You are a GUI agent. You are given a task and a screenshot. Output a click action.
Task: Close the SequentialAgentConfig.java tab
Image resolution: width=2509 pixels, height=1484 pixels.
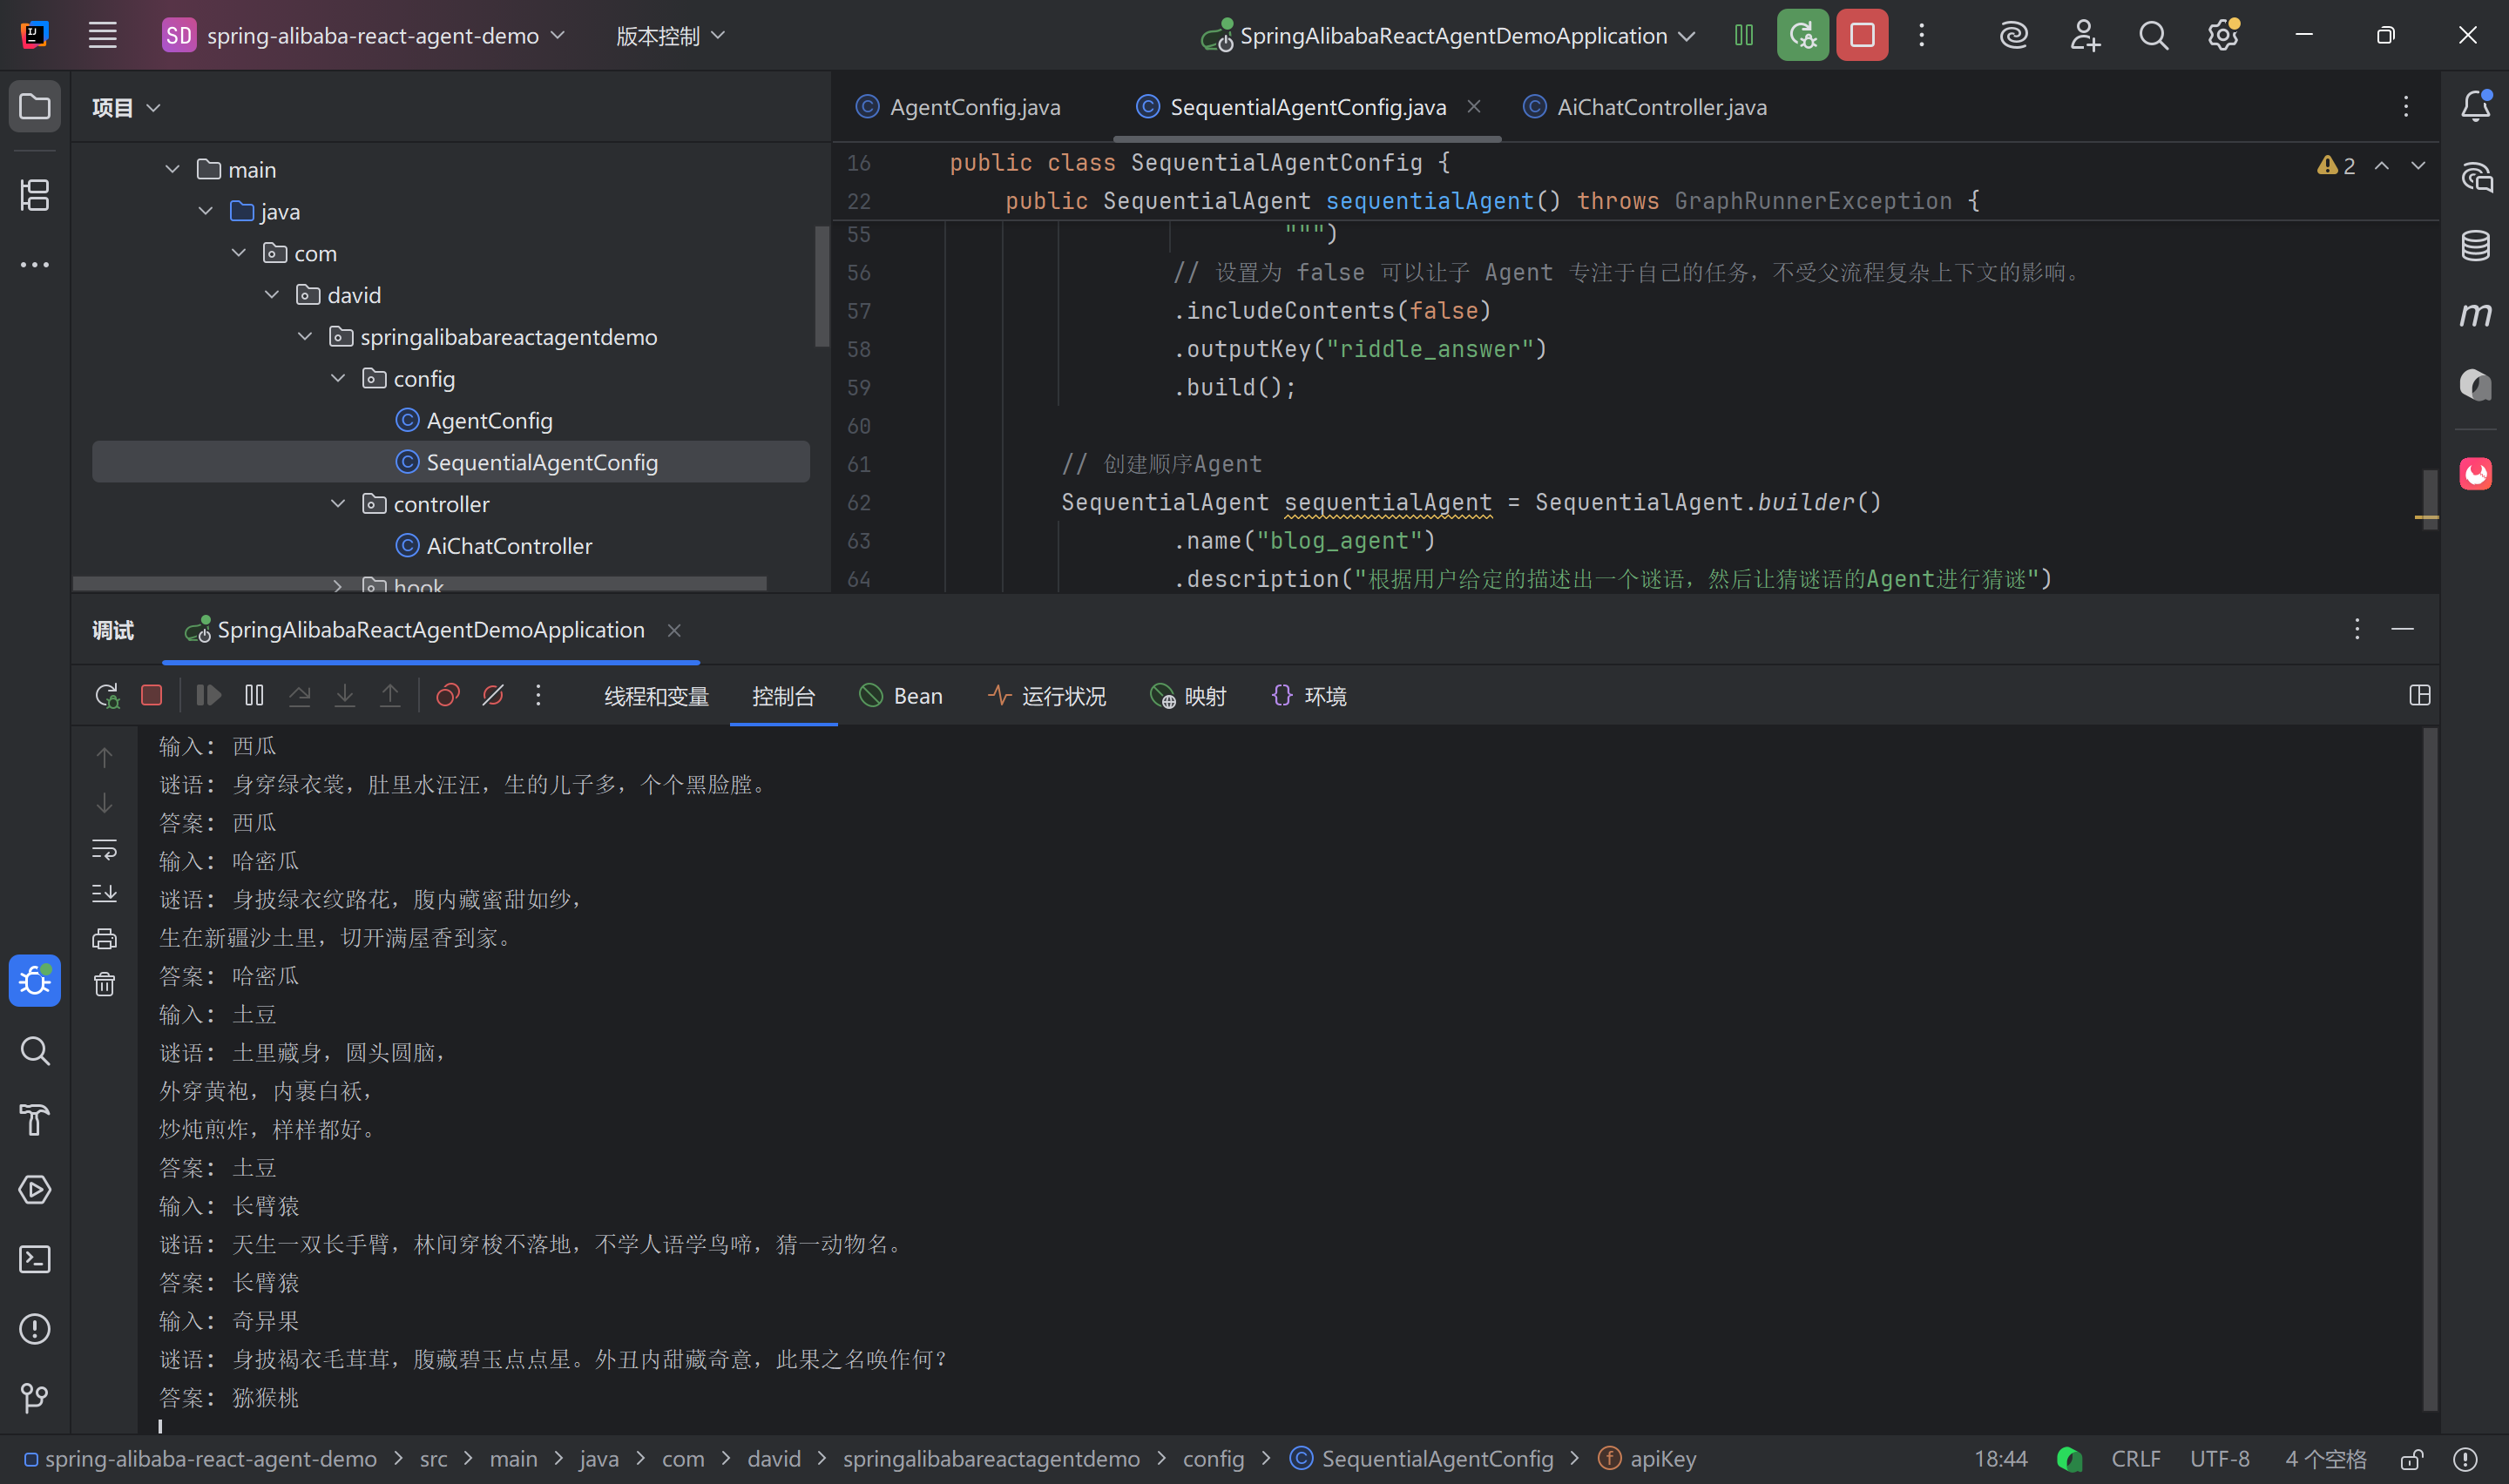[x=1474, y=106]
